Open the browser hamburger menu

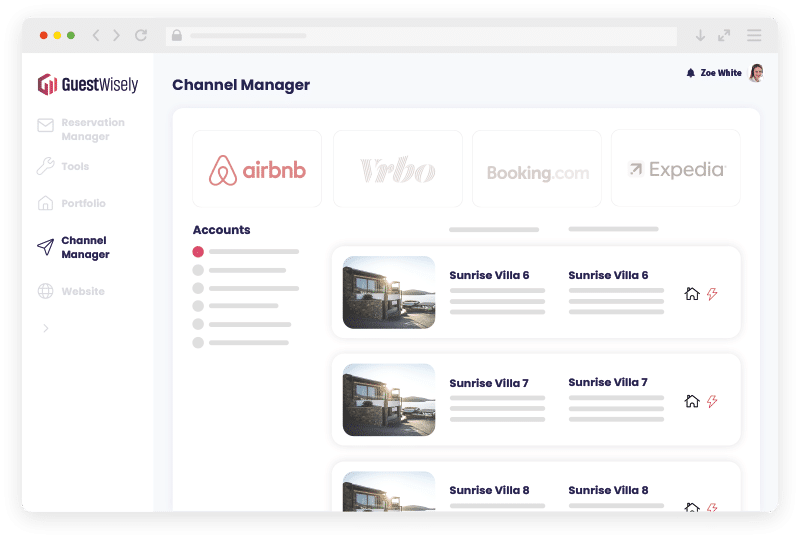[x=754, y=35]
